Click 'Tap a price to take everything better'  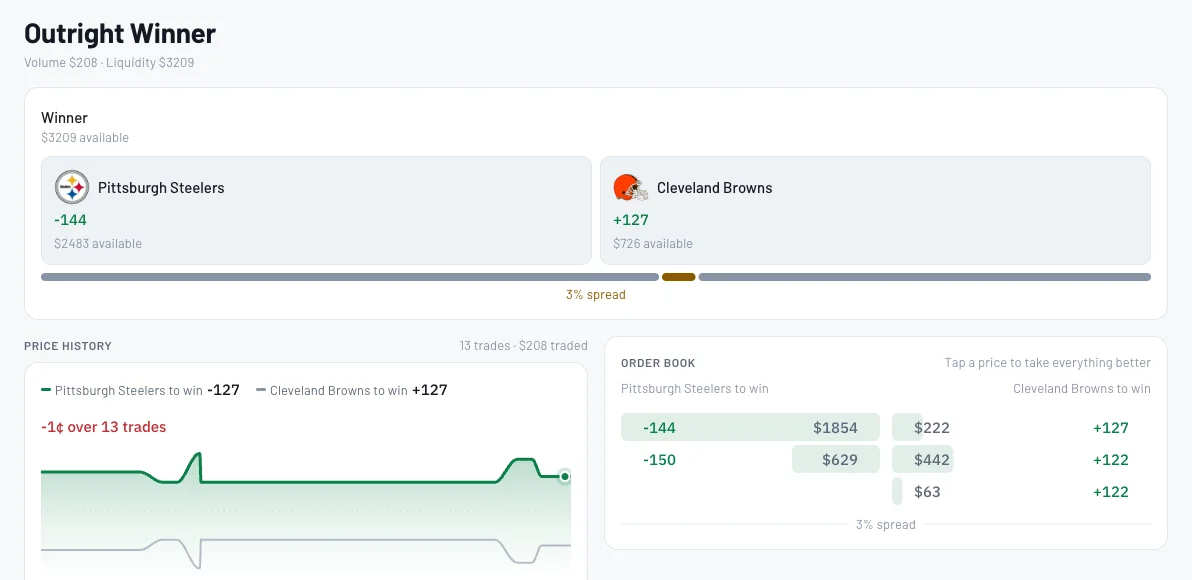[1048, 363]
